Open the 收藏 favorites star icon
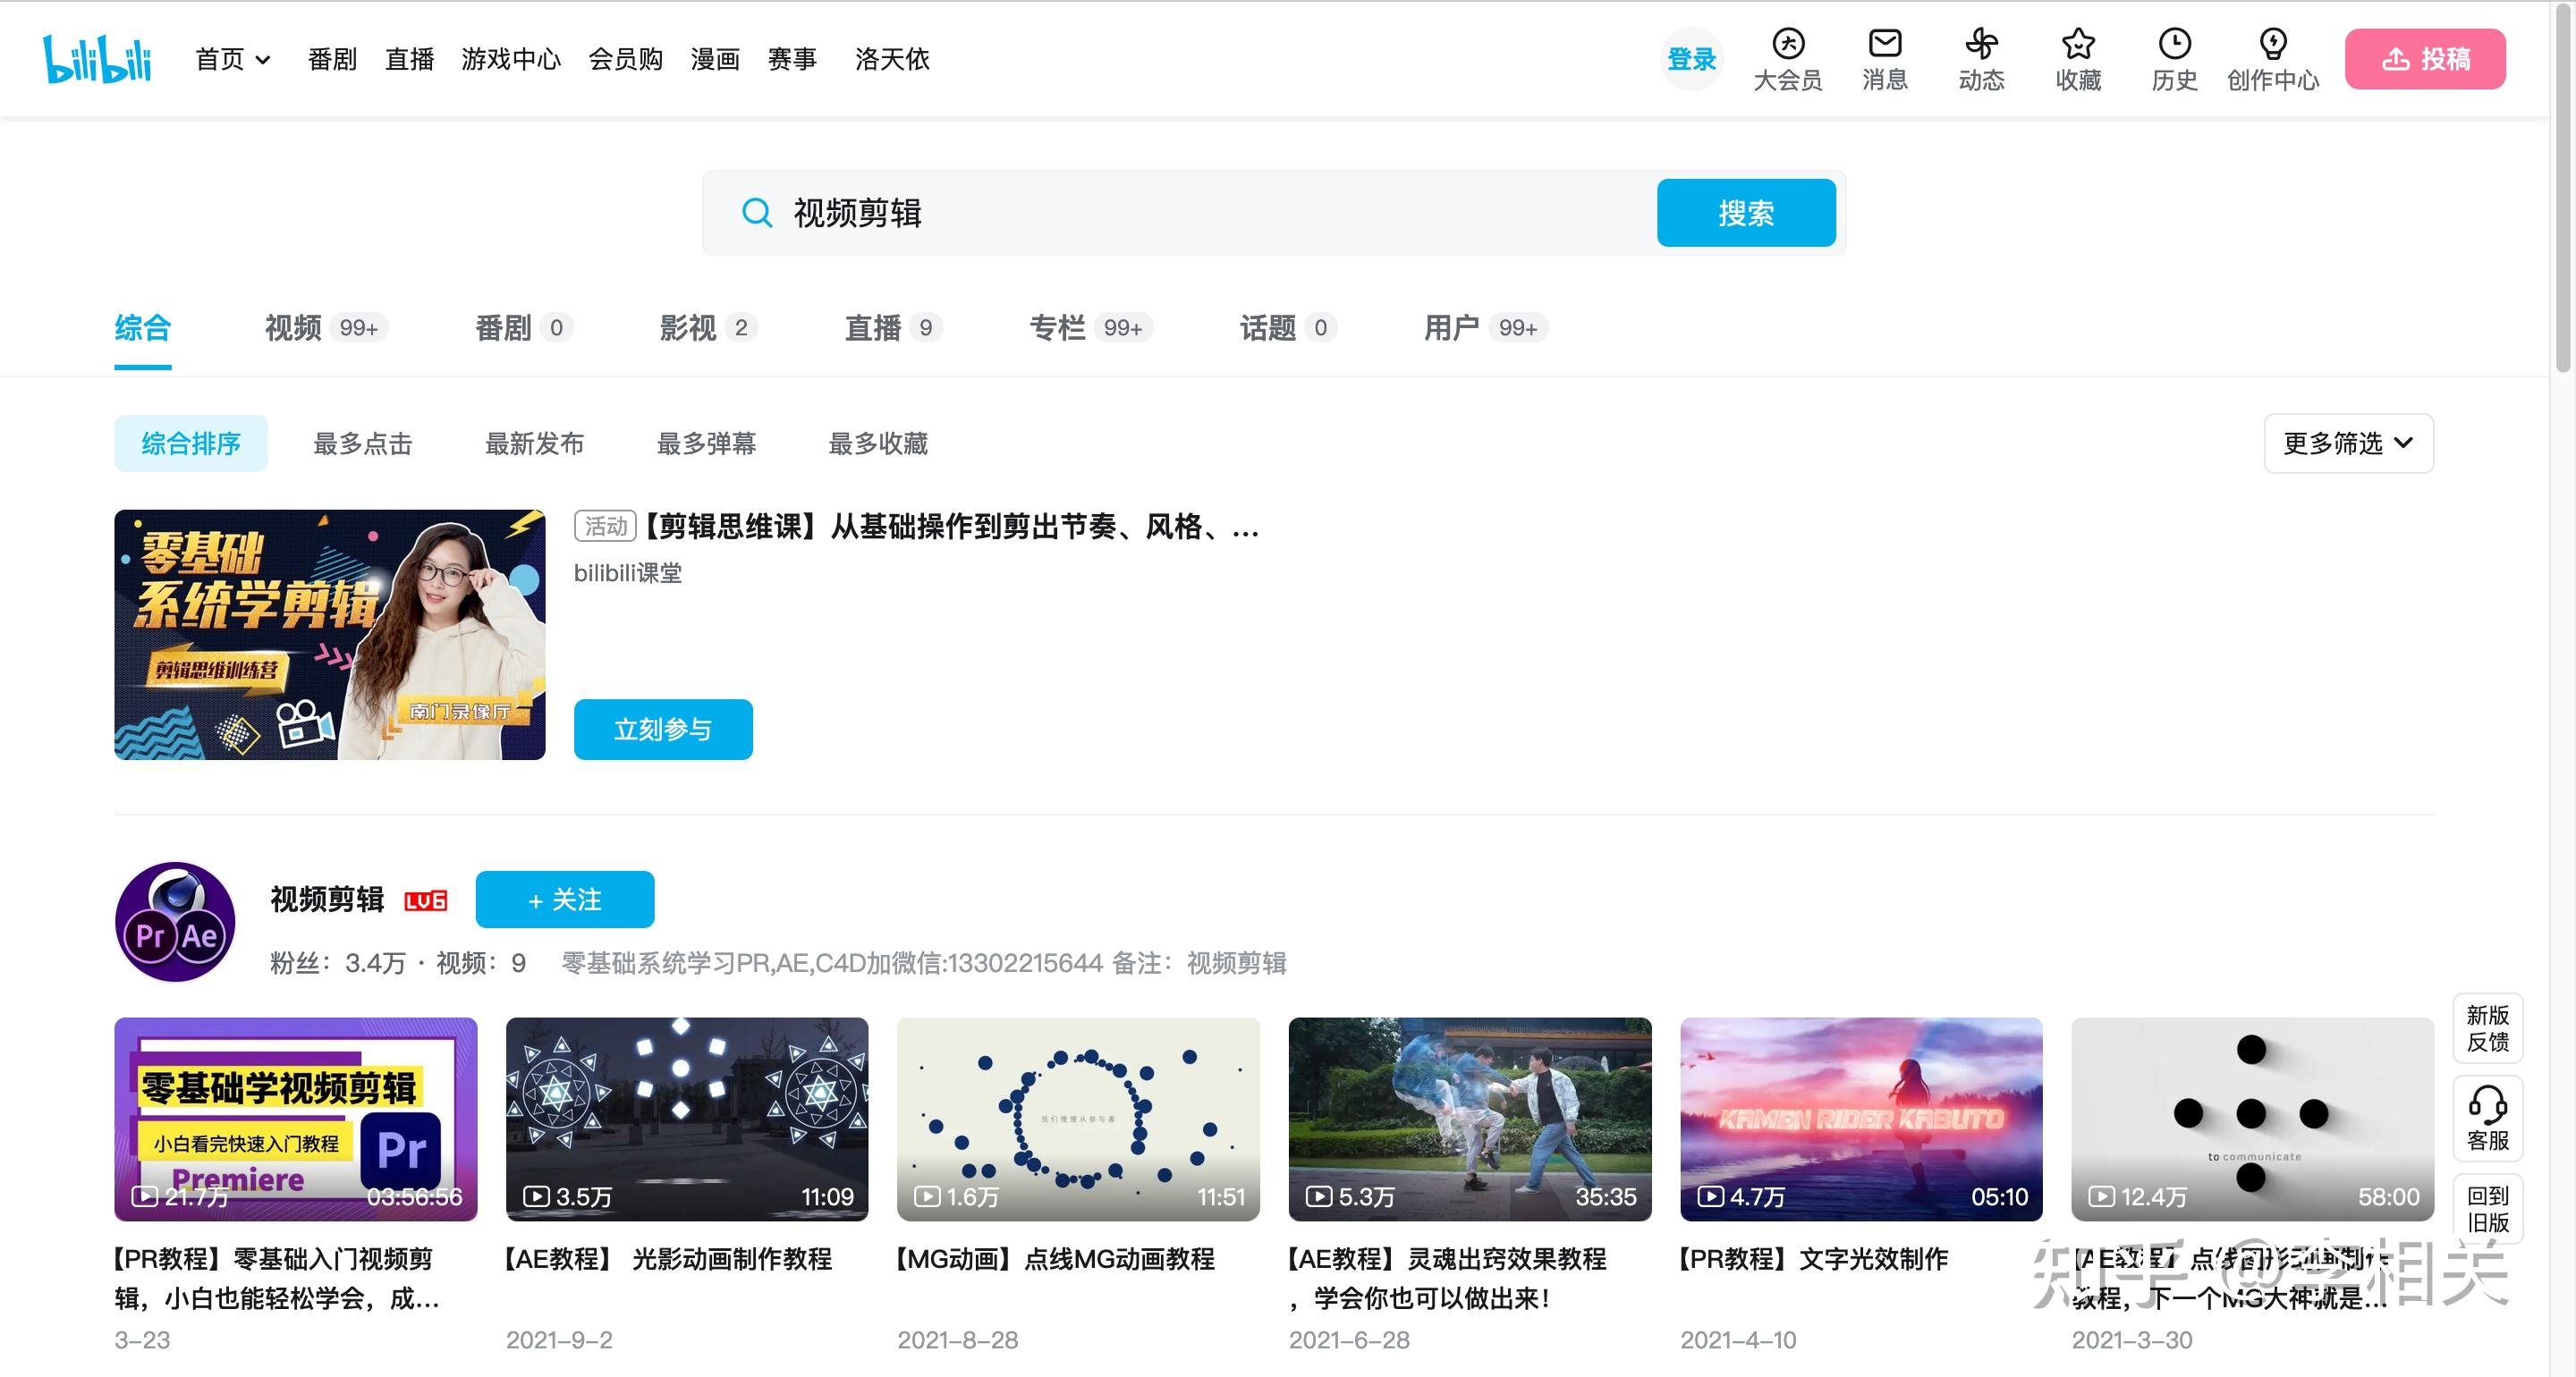2576x1377 pixels. click(2077, 44)
